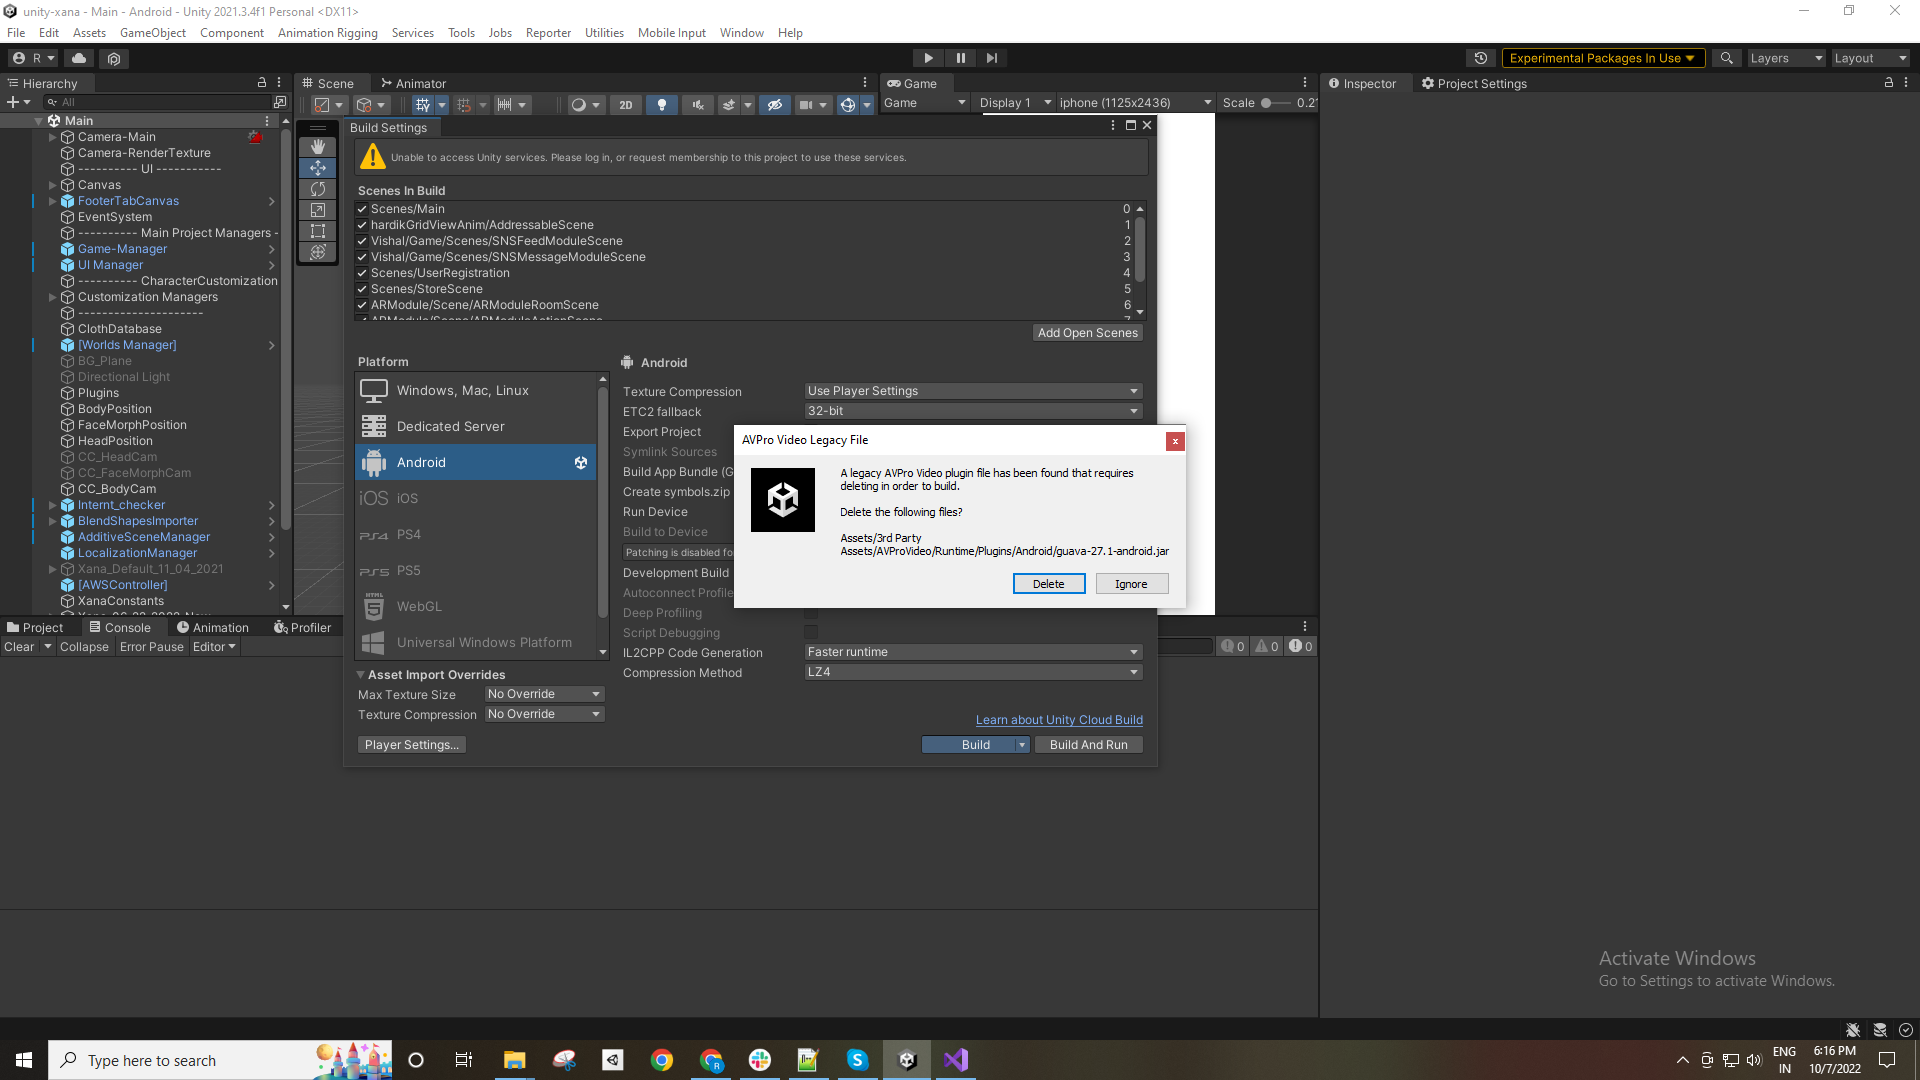Open the IL2CPP Code Generation dropdown
The height and width of the screenshot is (1080, 1920).
pyautogui.click(x=970, y=652)
